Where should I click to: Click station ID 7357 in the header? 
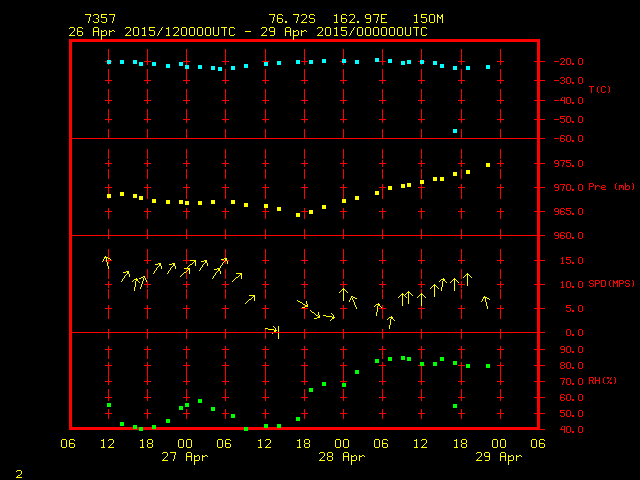(101, 19)
